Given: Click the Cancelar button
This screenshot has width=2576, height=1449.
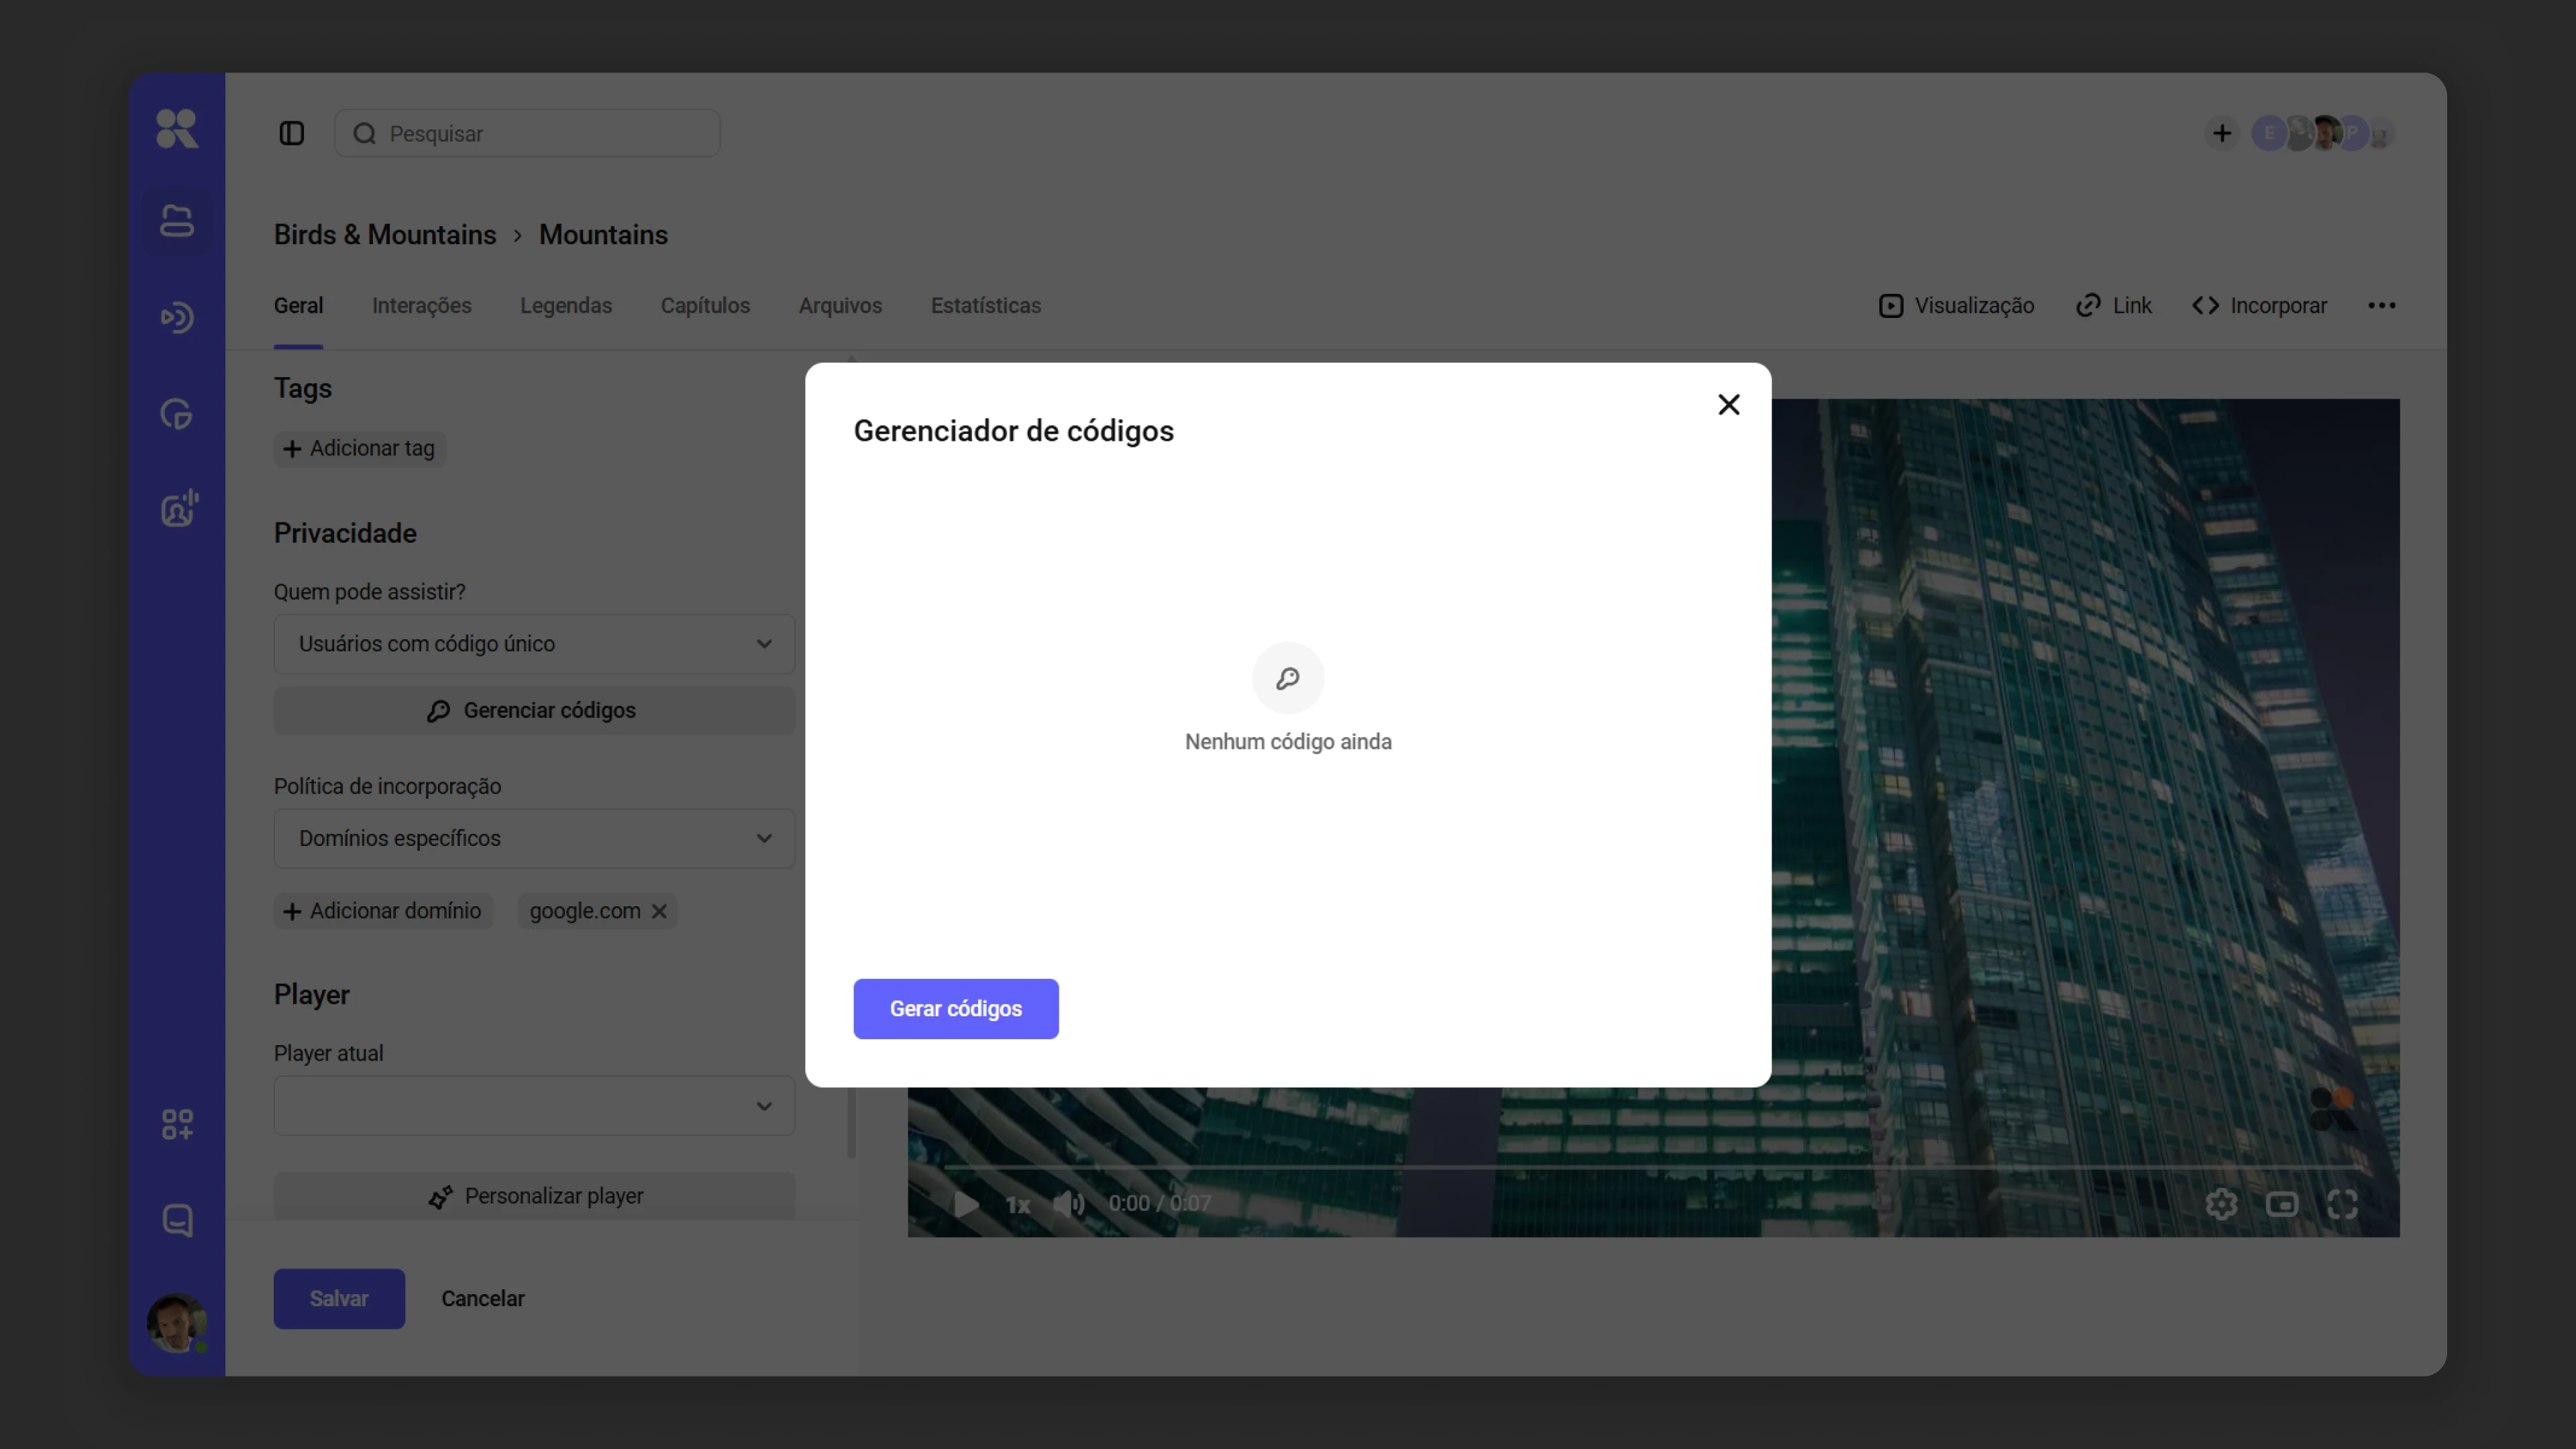Looking at the screenshot, I should [x=483, y=1298].
